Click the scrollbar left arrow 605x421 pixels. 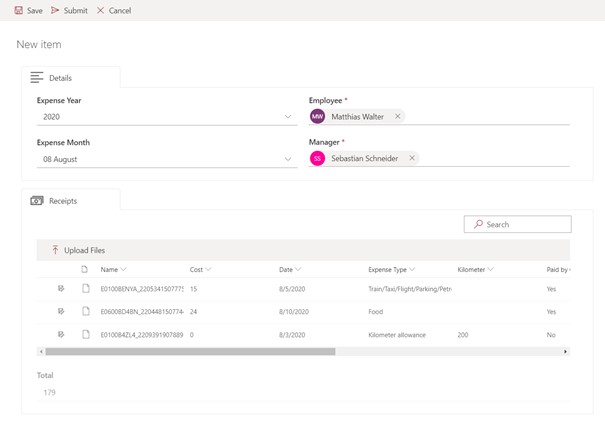(x=41, y=352)
